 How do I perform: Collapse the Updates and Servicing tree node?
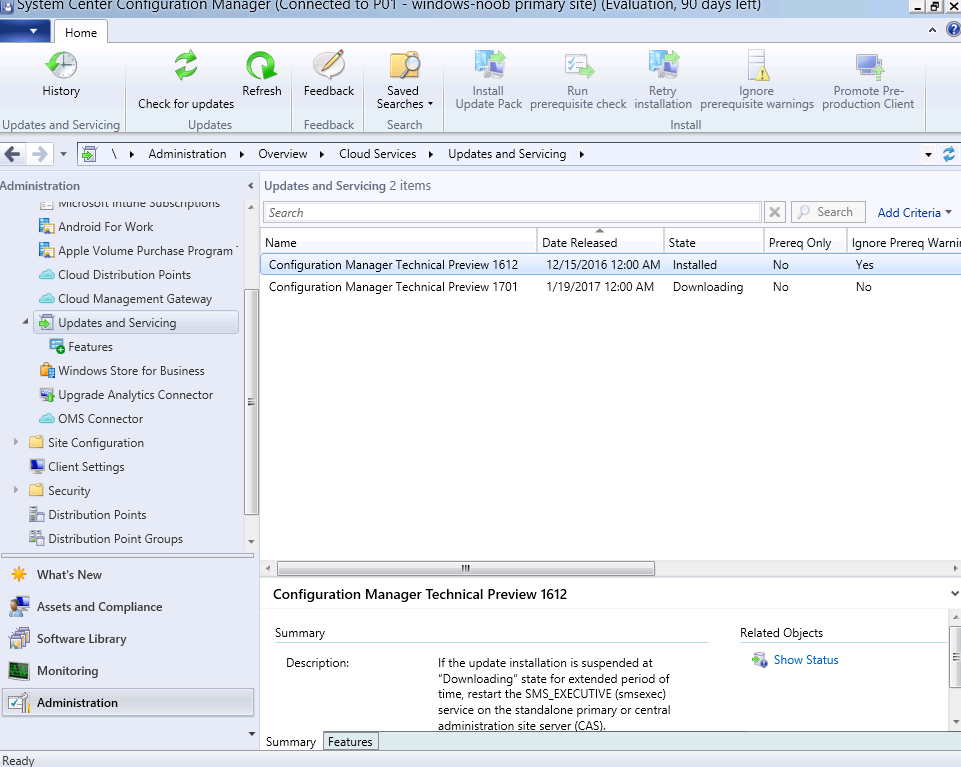point(25,322)
